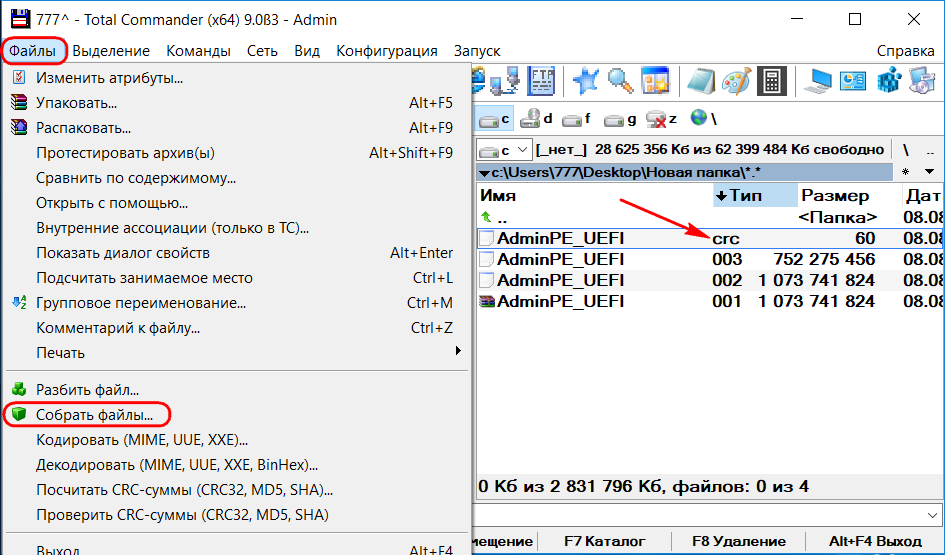Open the Конфигурация menu
The image size is (945, 555).
click(386, 51)
